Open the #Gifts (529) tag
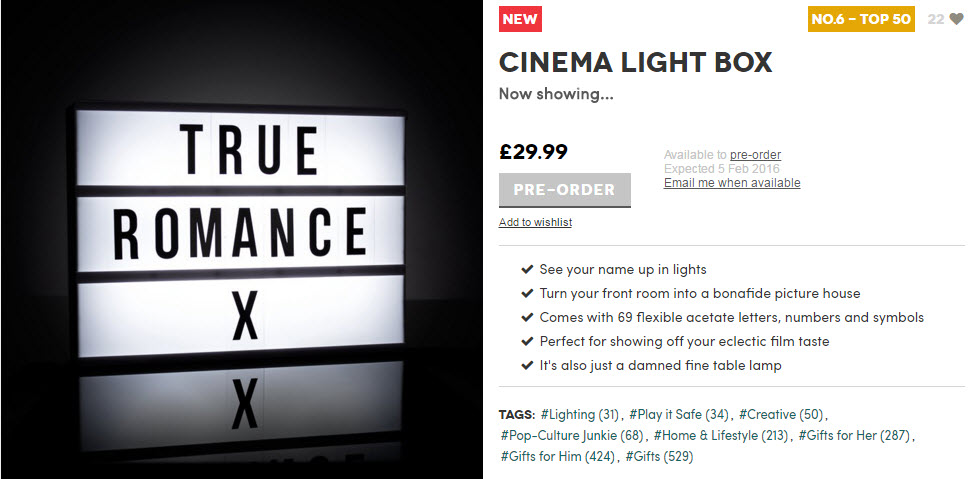 click(659, 456)
